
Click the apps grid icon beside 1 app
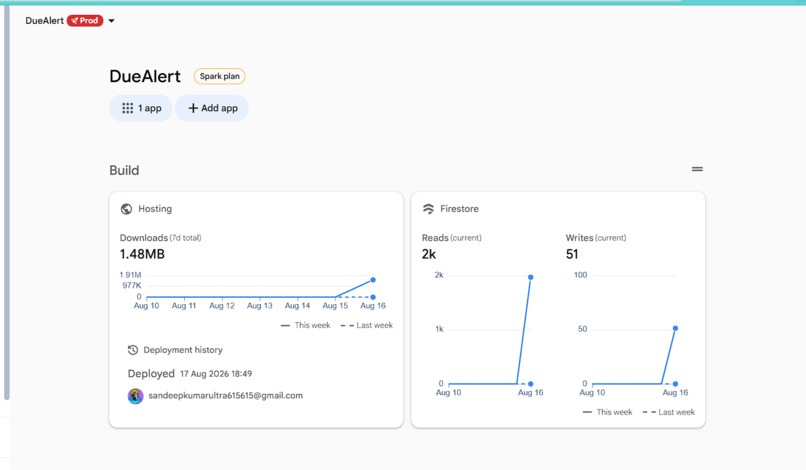coord(127,108)
